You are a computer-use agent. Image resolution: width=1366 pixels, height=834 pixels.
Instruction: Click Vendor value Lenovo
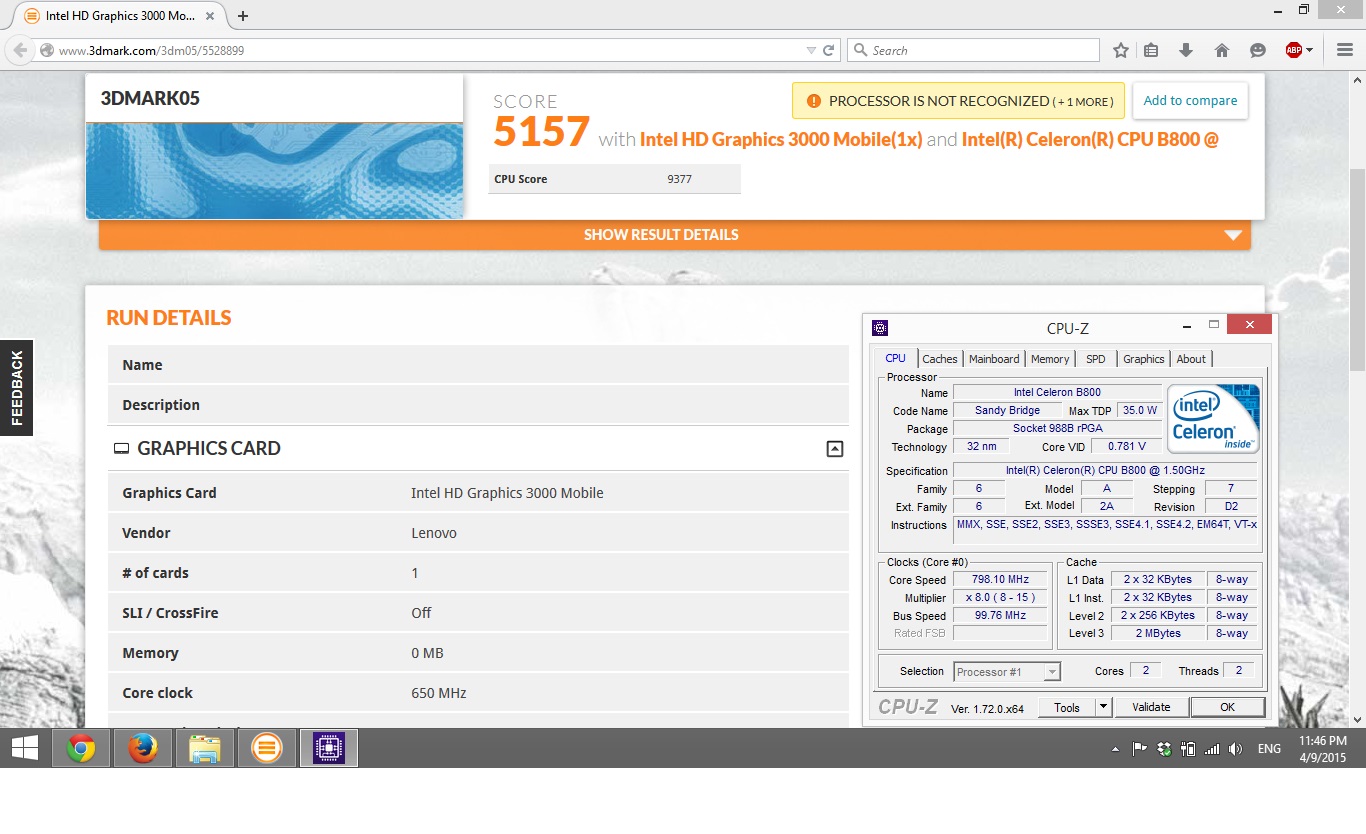coord(434,533)
